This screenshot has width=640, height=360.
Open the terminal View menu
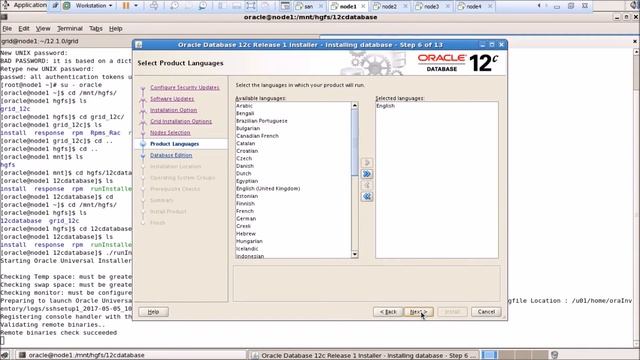click(42, 29)
